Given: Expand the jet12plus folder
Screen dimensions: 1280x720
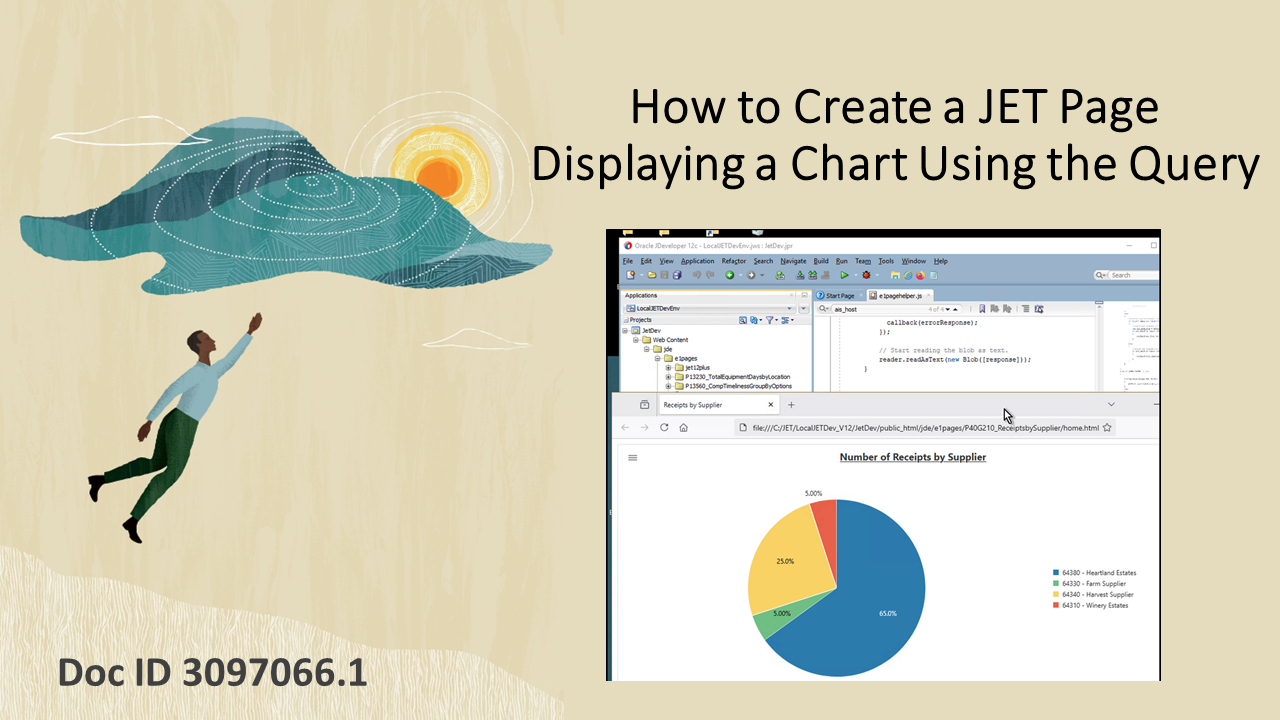Looking at the screenshot, I should [668, 368].
